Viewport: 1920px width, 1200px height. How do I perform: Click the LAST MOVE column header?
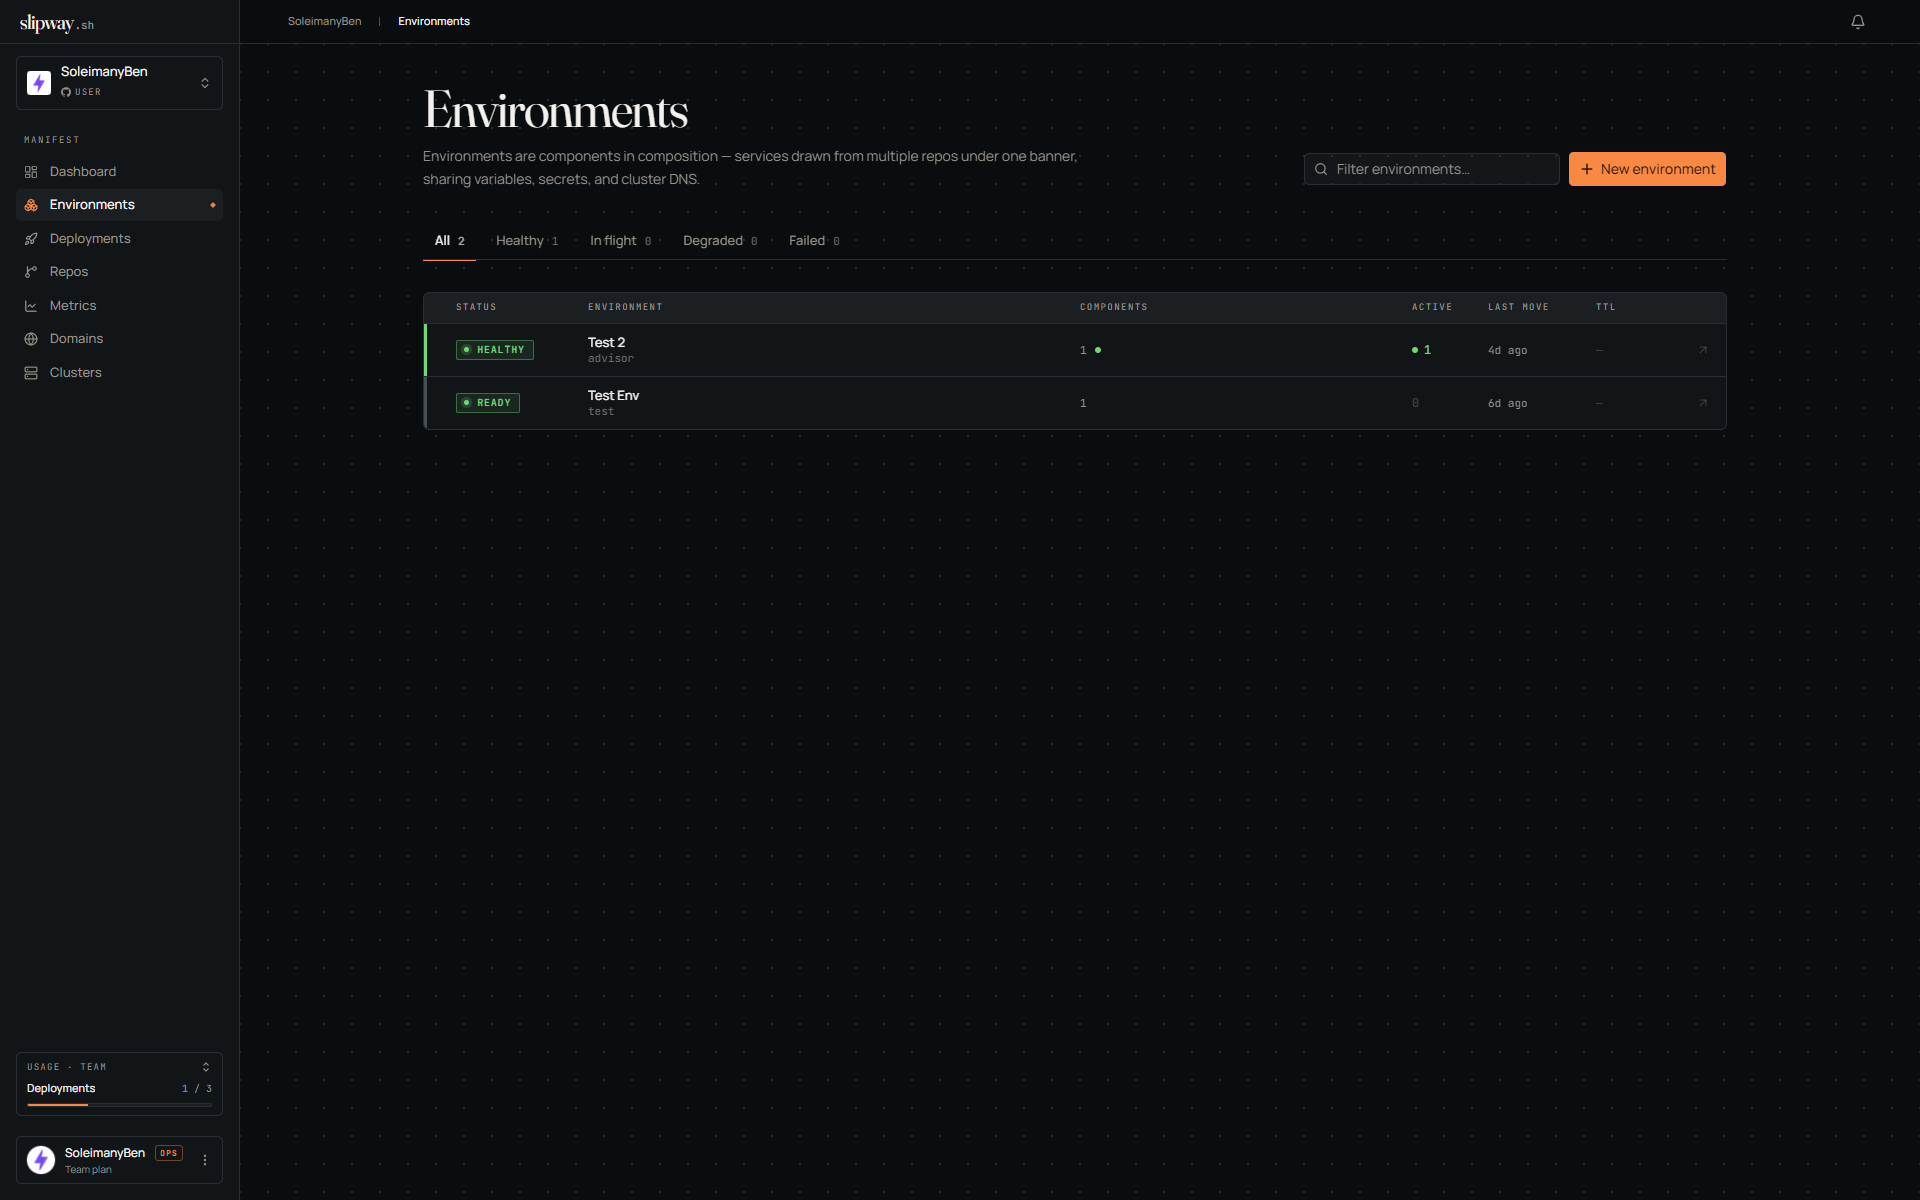point(1518,307)
